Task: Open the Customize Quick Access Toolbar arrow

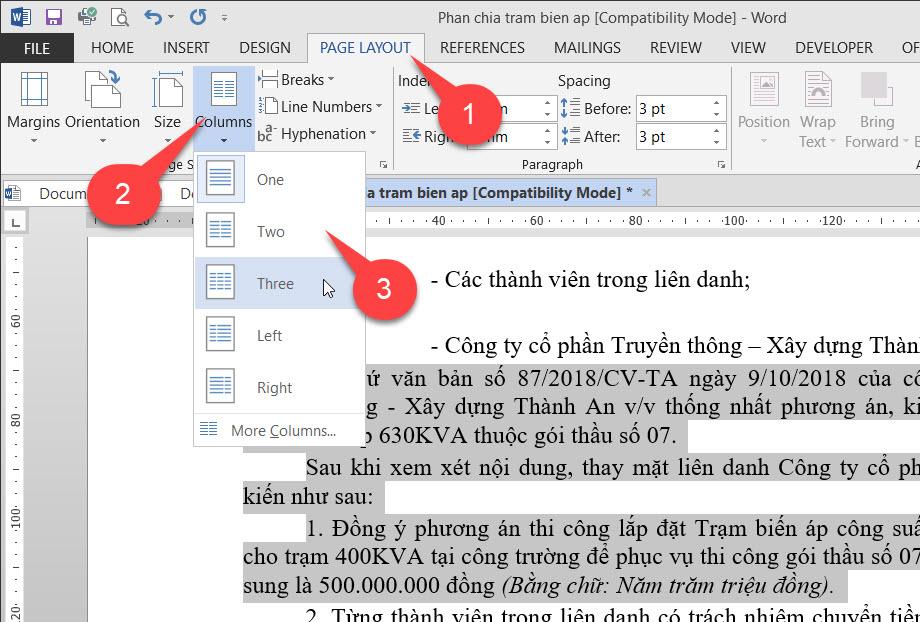Action: tap(224, 16)
